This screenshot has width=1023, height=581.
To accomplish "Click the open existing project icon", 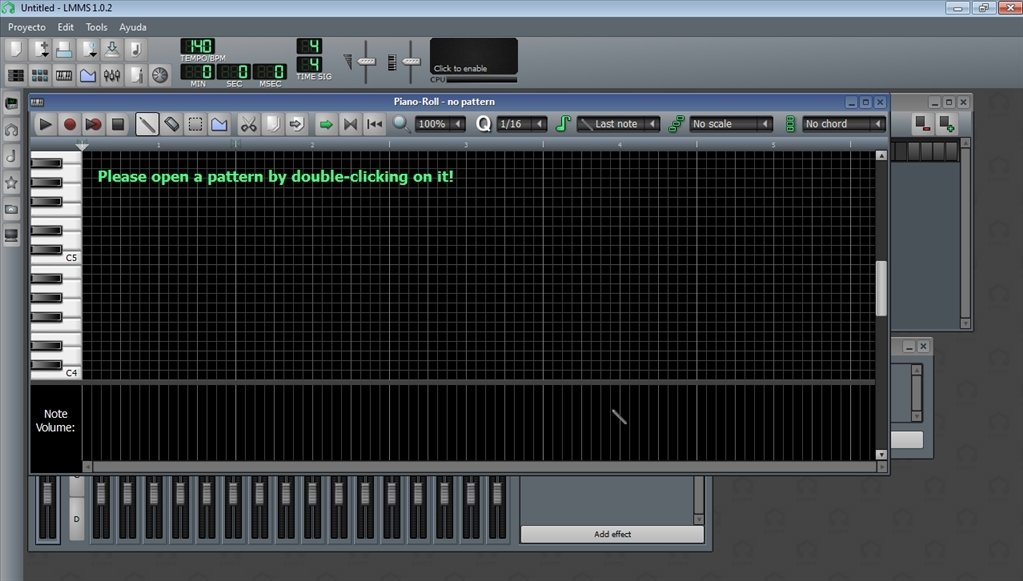I will [63, 49].
